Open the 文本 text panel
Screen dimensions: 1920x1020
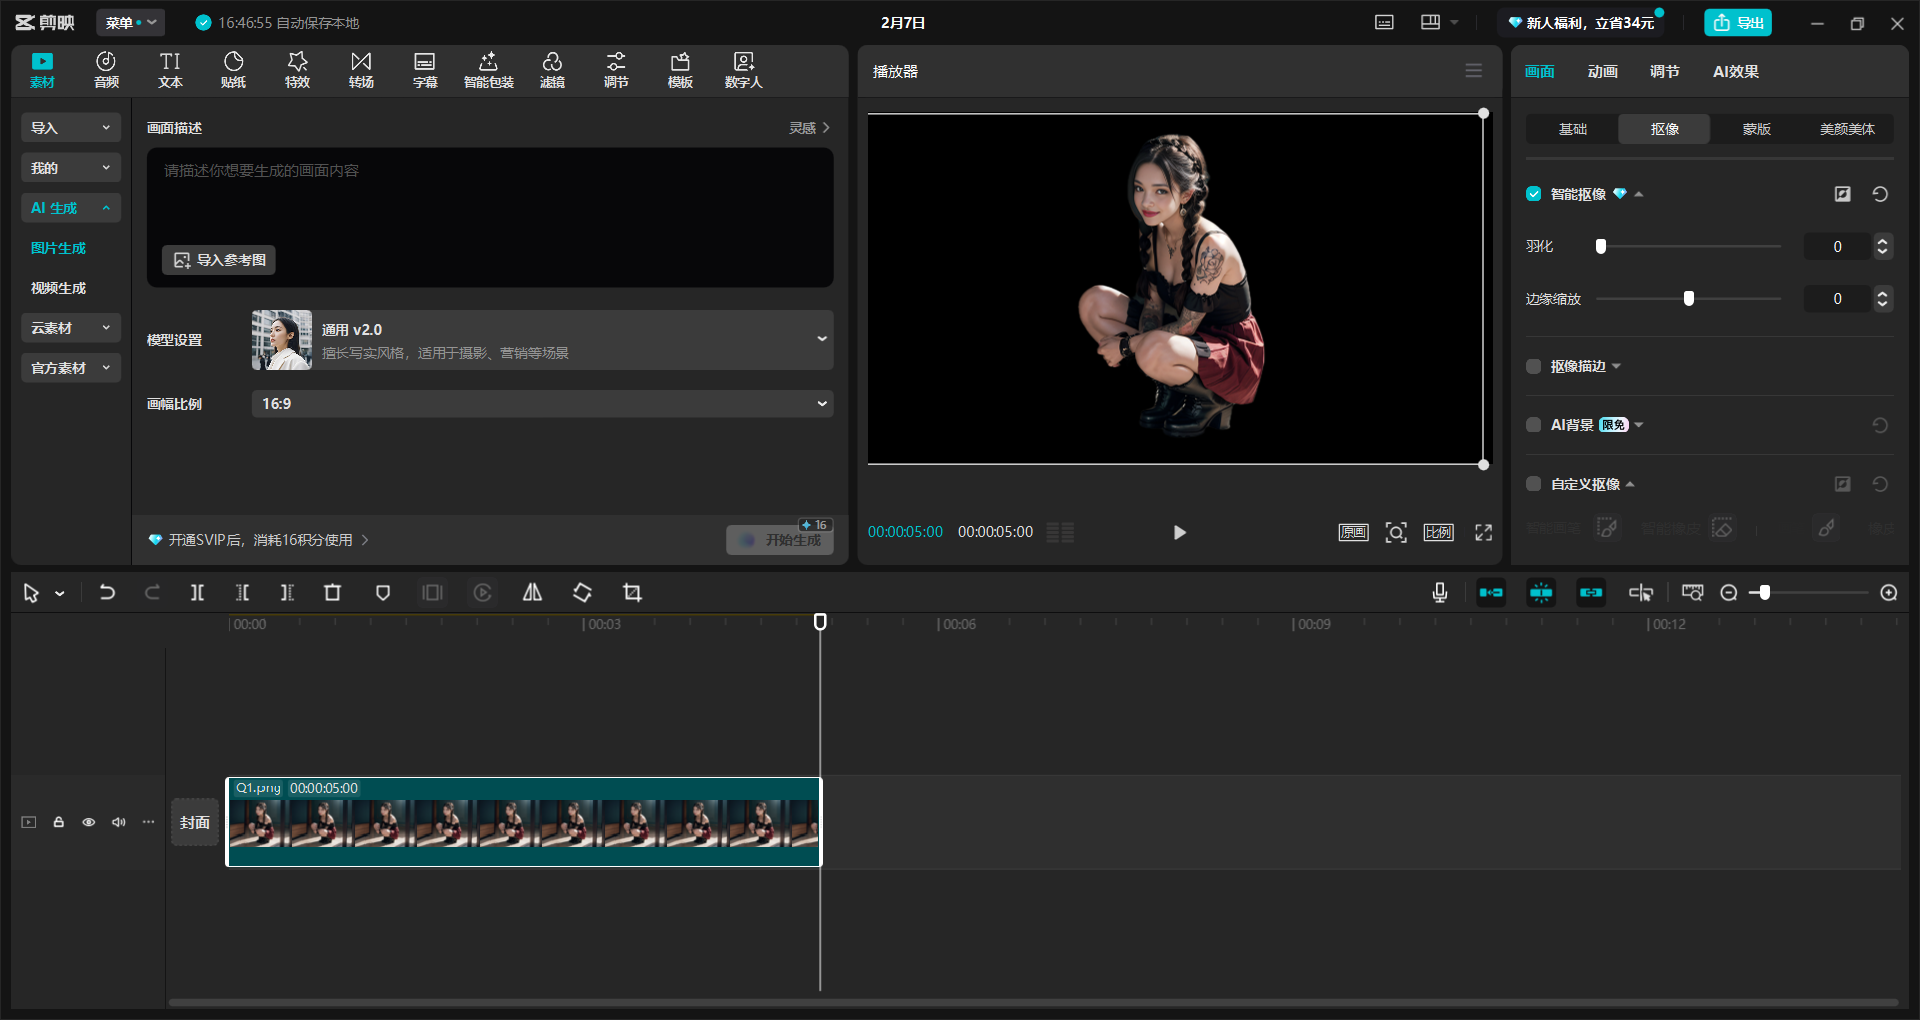(170, 70)
